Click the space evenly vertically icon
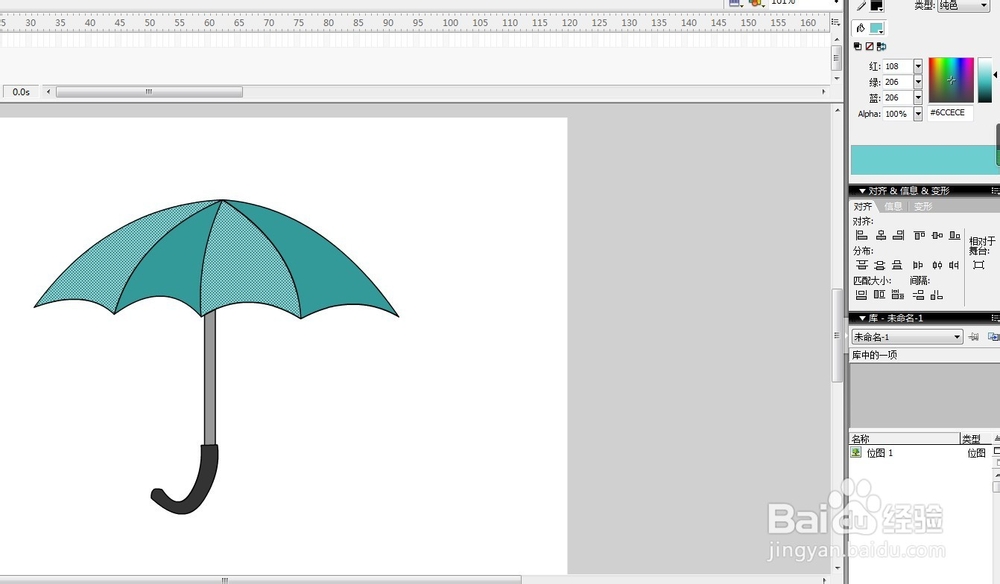The height and width of the screenshot is (584, 1000). pyautogui.click(x=918, y=295)
